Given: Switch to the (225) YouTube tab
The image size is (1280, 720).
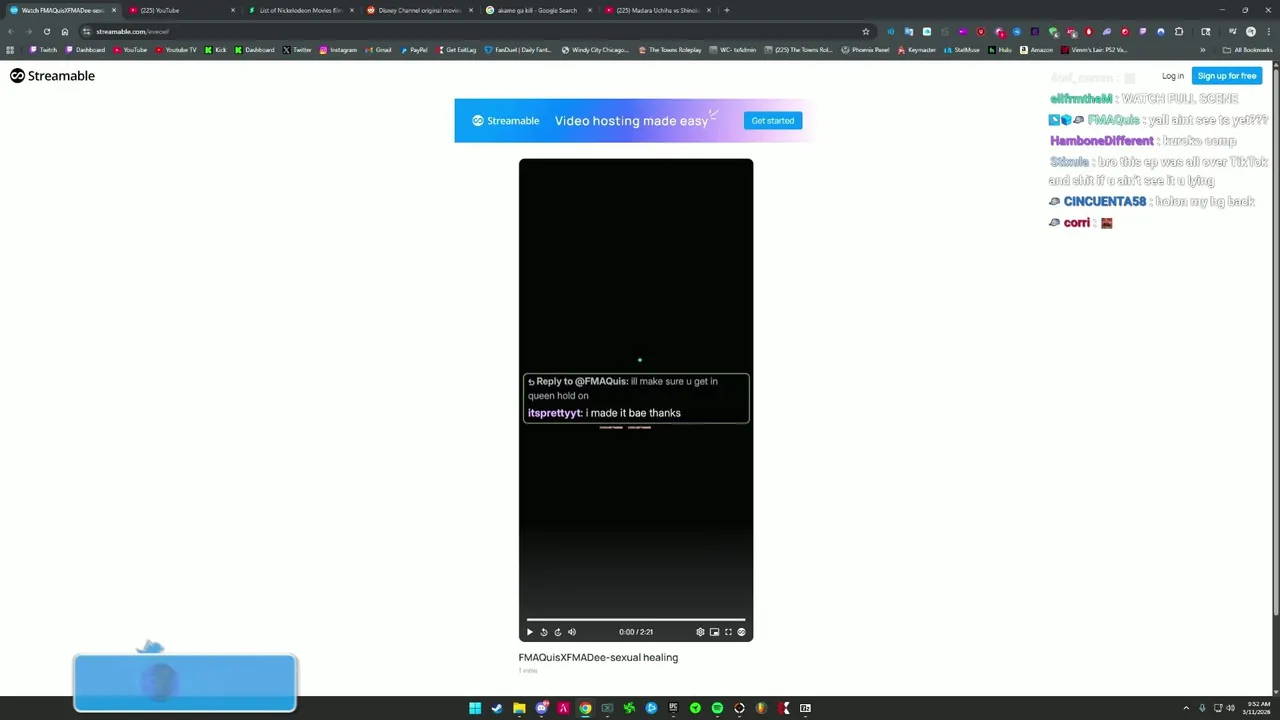Looking at the screenshot, I should click(x=182, y=10).
